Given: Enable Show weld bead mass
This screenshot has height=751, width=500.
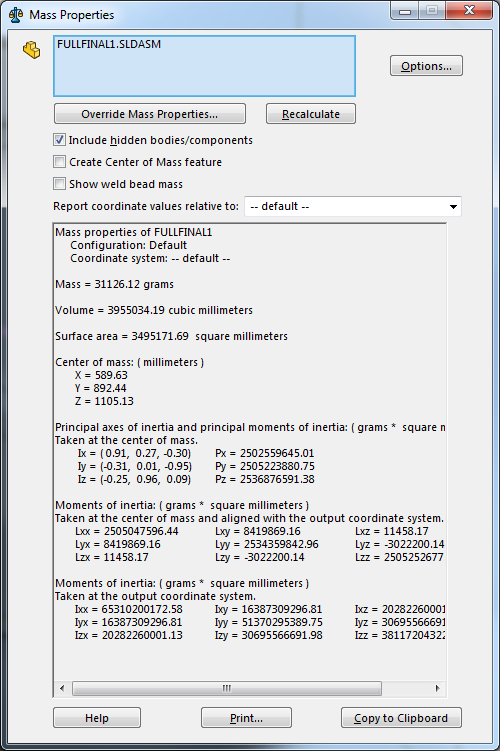Looking at the screenshot, I should [x=59, y=184].
